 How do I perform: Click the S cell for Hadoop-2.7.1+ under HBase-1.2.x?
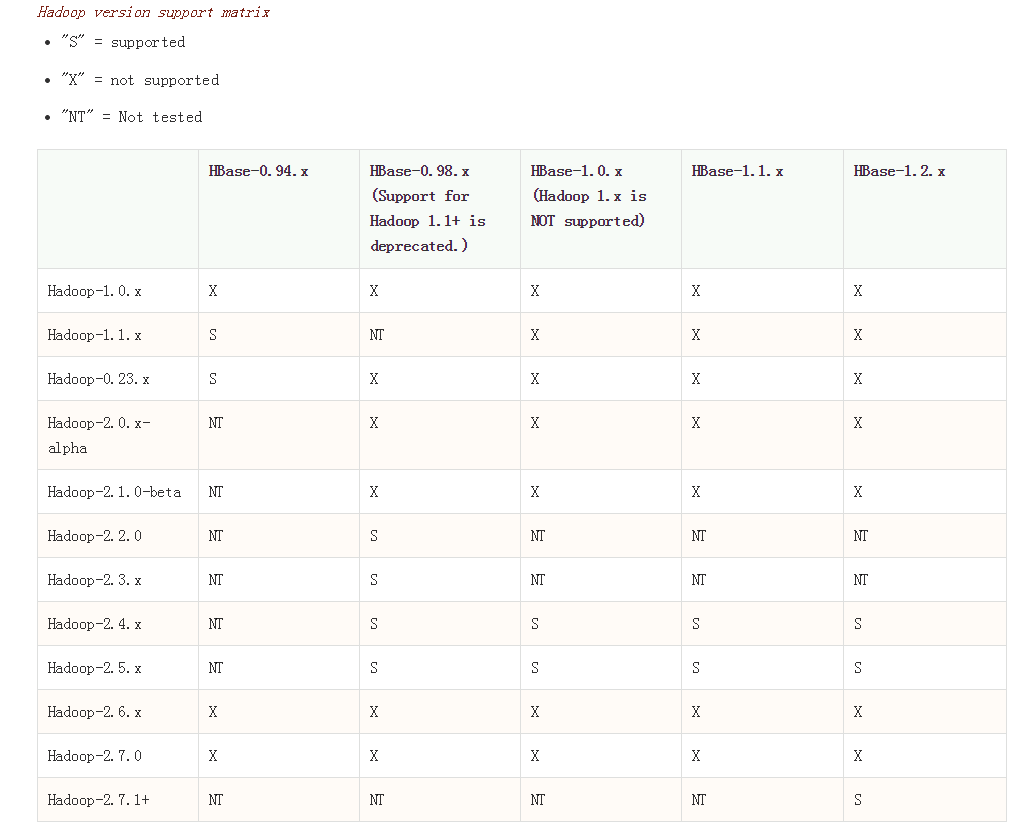point(857,800)
